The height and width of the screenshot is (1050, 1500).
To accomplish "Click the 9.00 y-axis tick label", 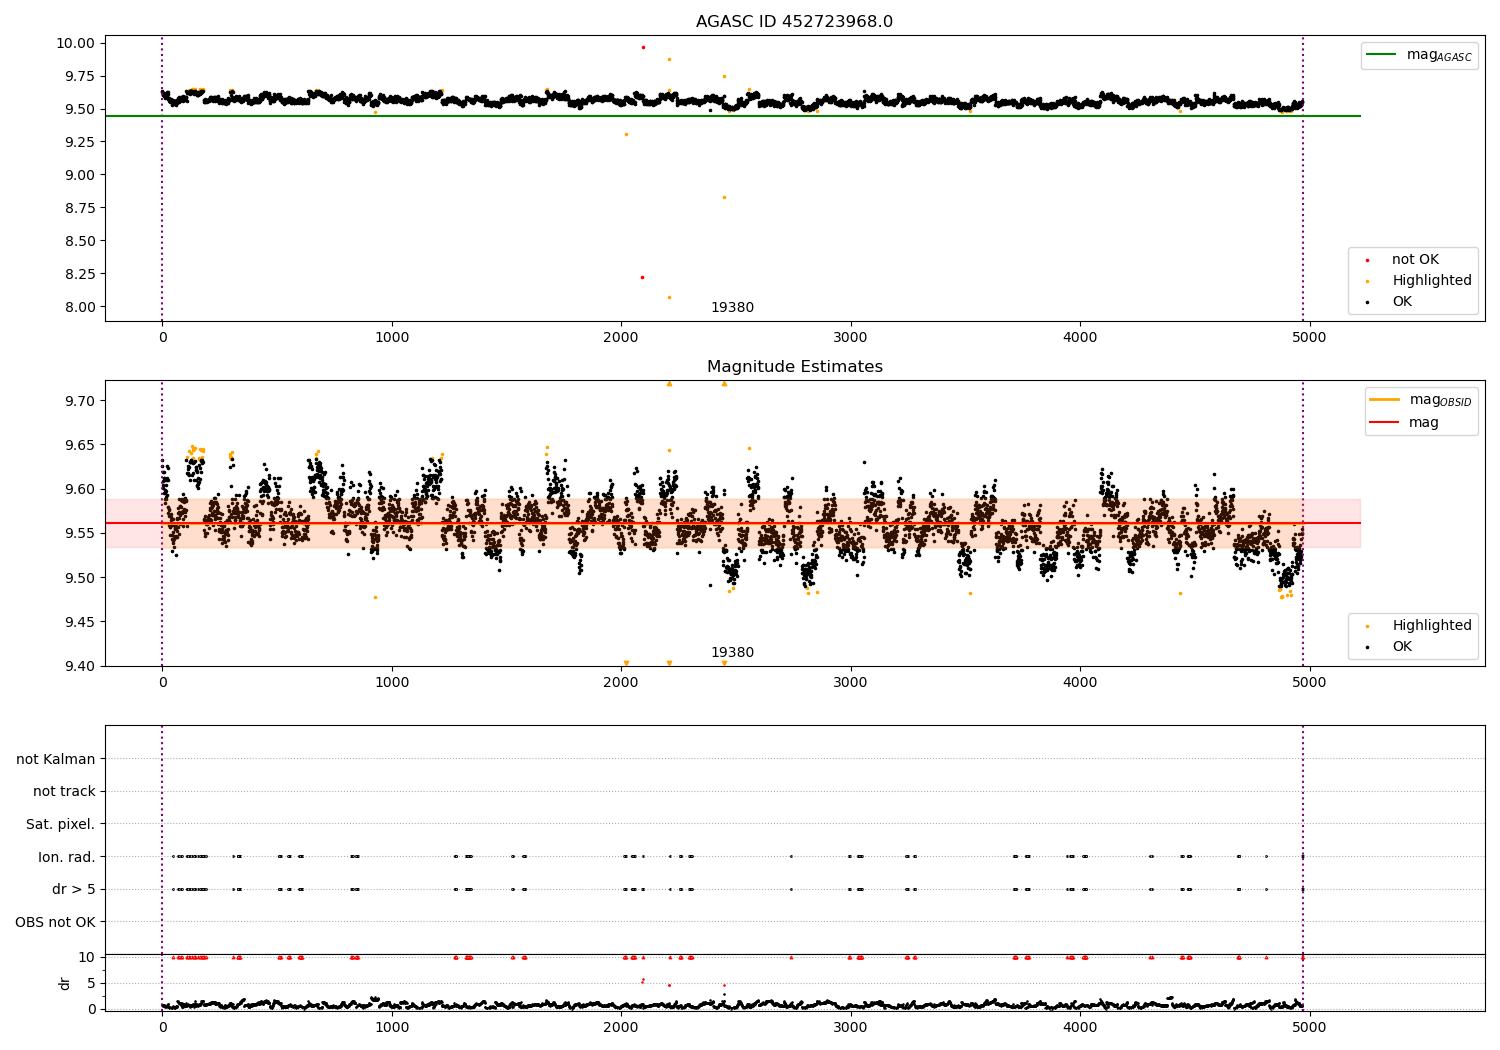I will [x=79, y=175].
